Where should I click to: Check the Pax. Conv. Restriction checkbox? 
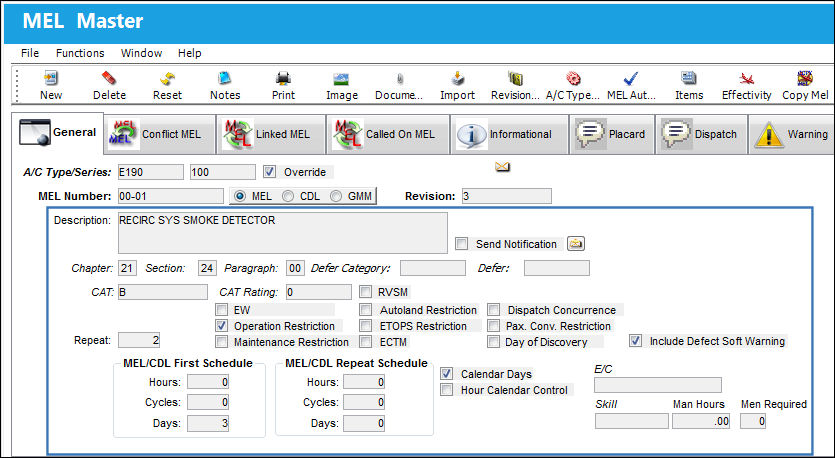494,326
